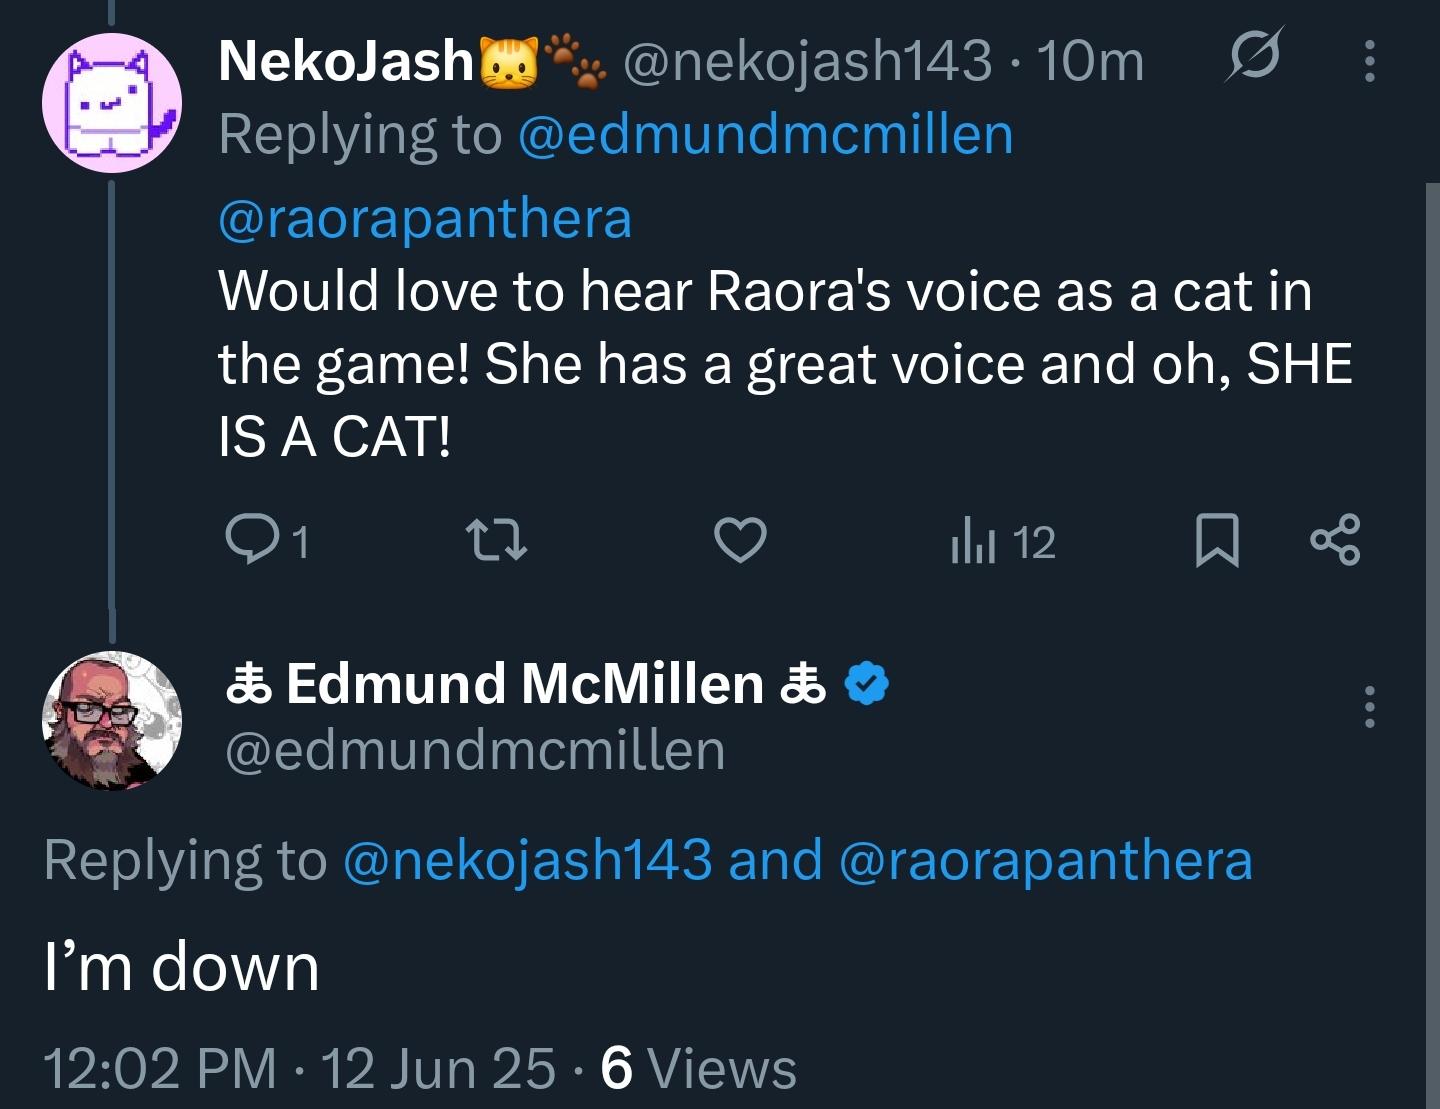Open more options on Edmund McMillen's tweet

tap(1369, 707)
